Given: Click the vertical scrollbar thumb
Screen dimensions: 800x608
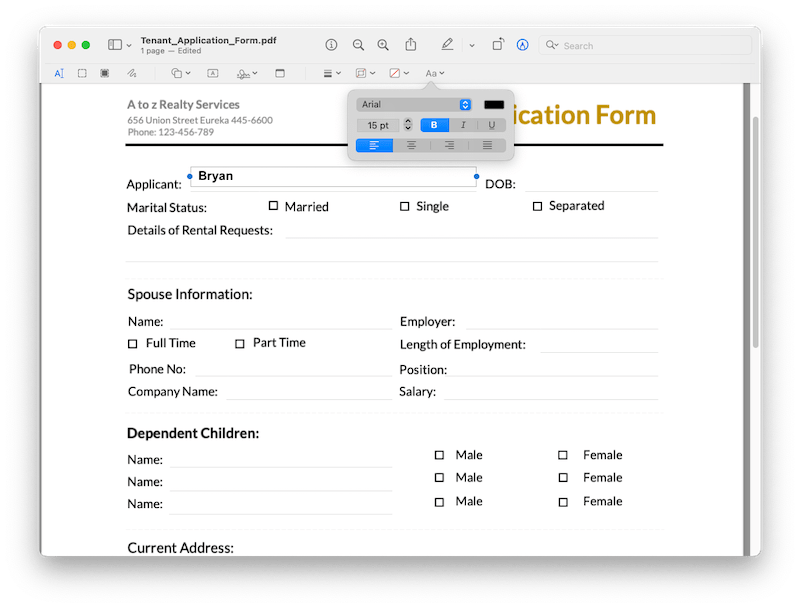Looking at the screenshot, I should (756, 232).
